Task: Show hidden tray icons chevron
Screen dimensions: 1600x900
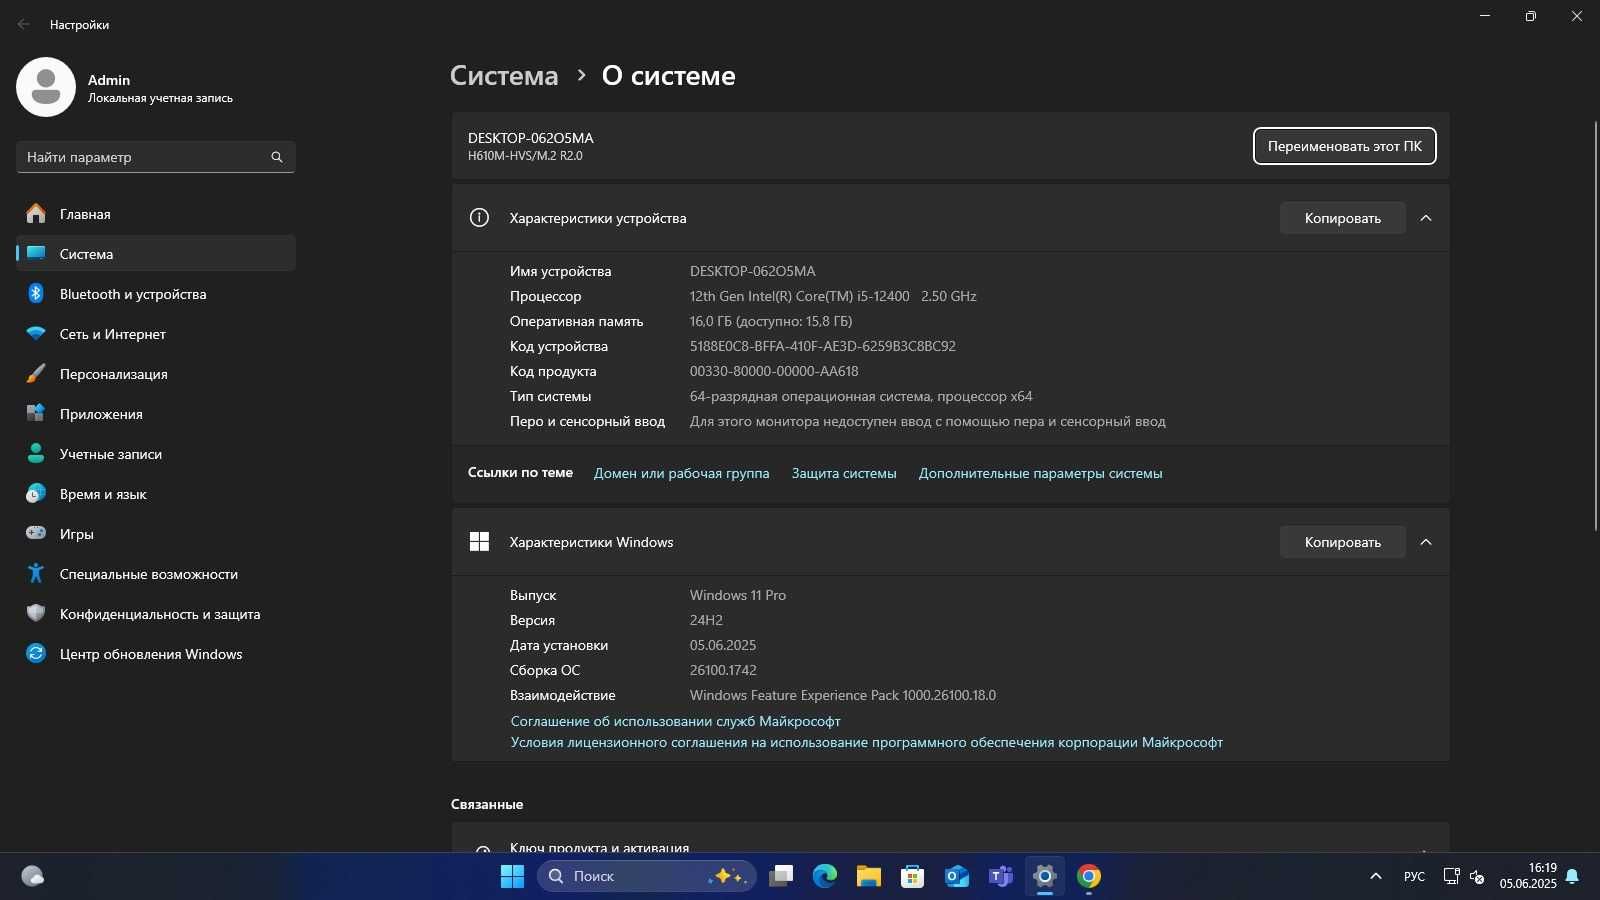Action: tap(1376, 877)
